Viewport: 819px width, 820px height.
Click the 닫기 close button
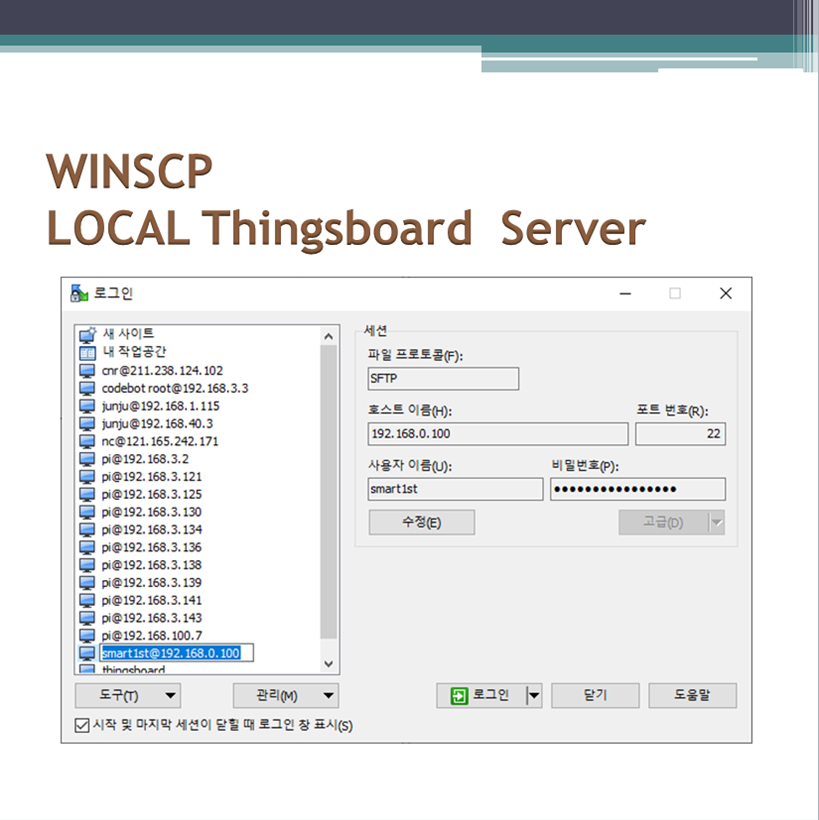click(595, 696)
